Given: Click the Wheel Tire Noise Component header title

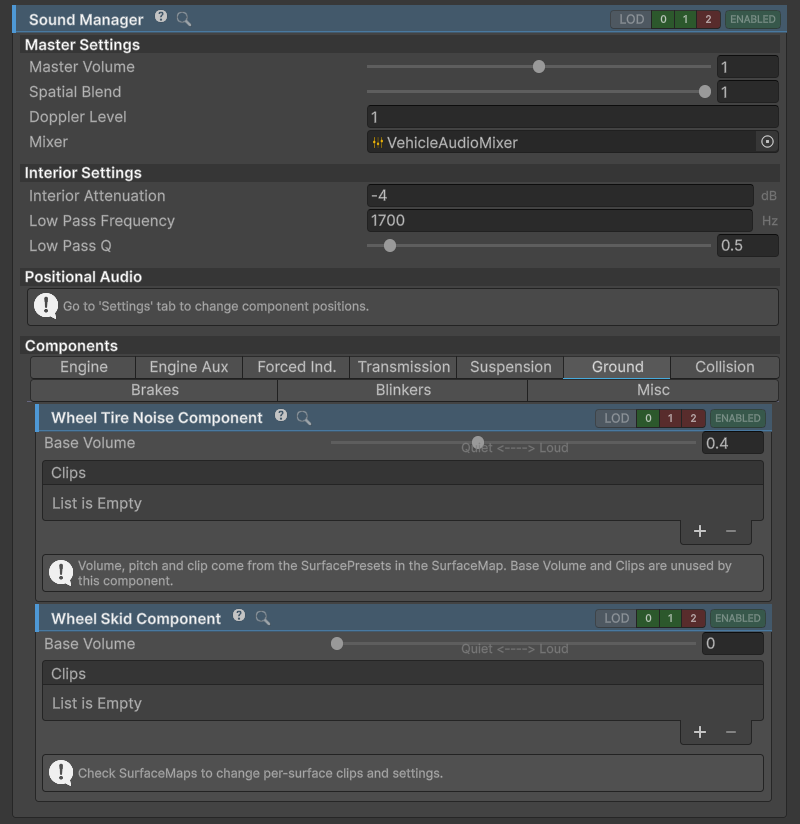Looking at the screenshot, I should click(x=157, y=418).
